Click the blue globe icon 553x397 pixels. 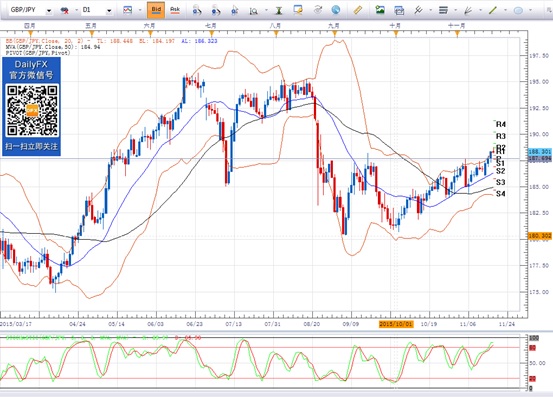tap(336, 10)
